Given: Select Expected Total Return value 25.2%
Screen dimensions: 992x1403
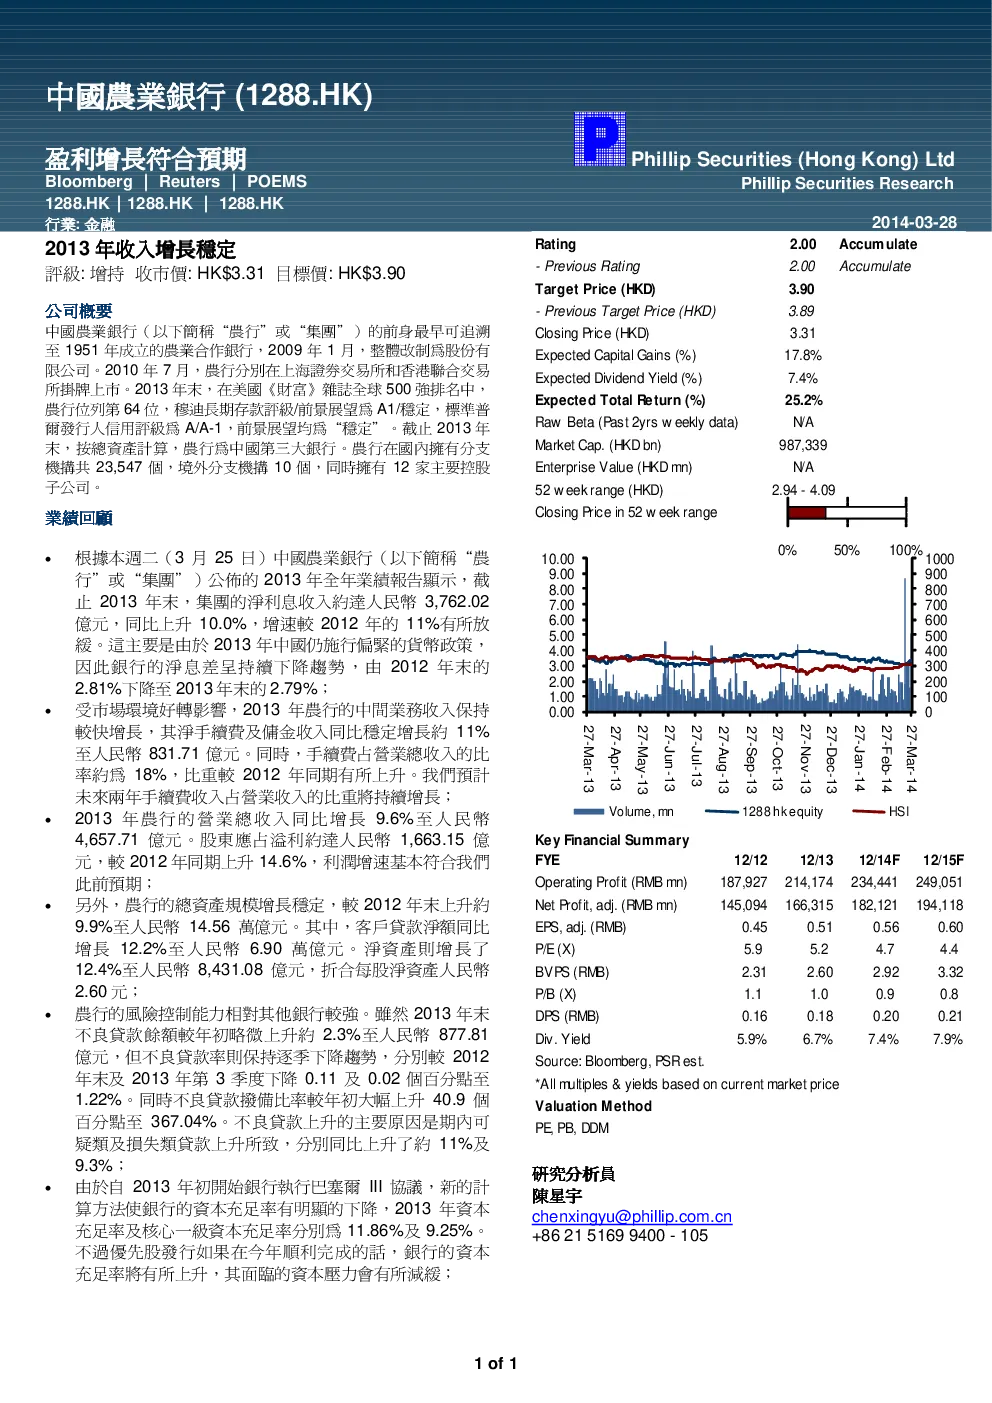Looking at the screenshot, I should pos(803,400).
